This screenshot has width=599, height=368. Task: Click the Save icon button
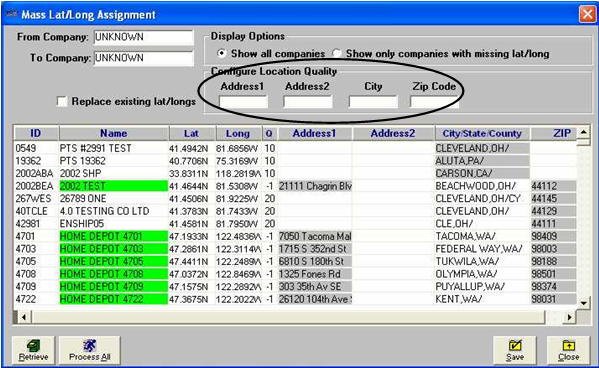515,350
